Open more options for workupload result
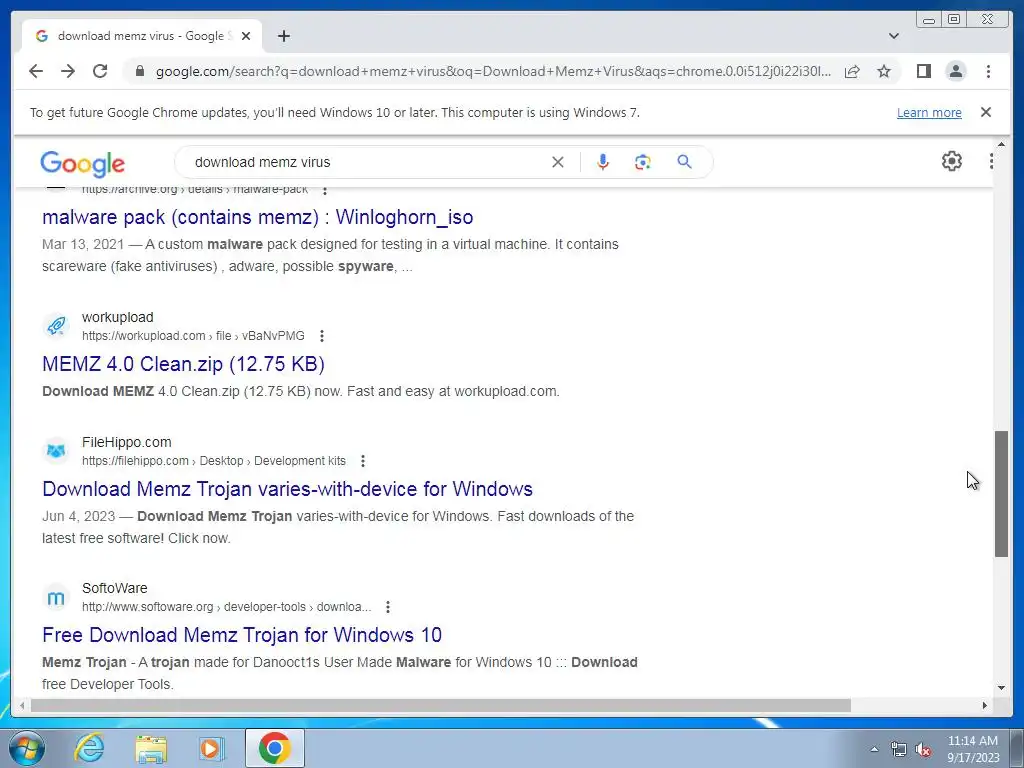This screenshot has width=1024, height=768. (x=321, y=336)
